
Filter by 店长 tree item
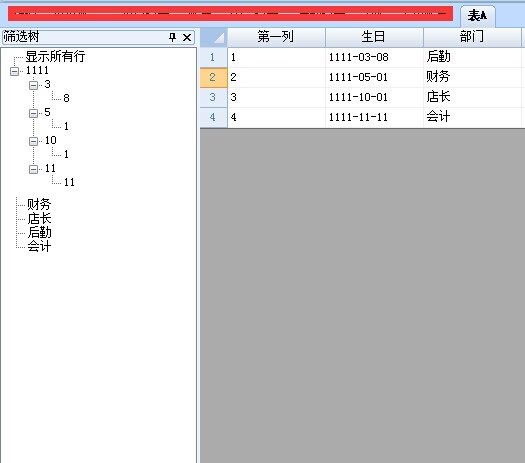[x=39, y=218]
